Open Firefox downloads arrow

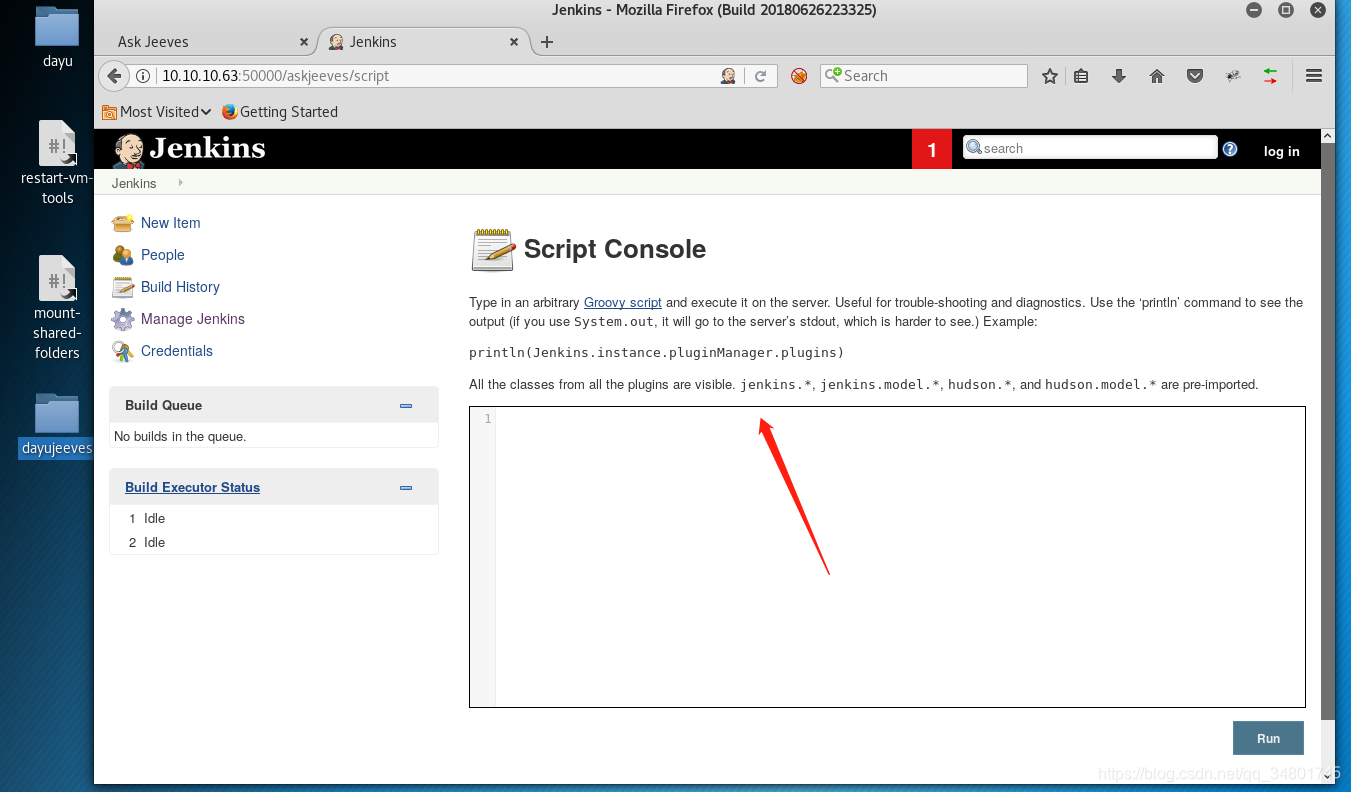coord(1119,76)
